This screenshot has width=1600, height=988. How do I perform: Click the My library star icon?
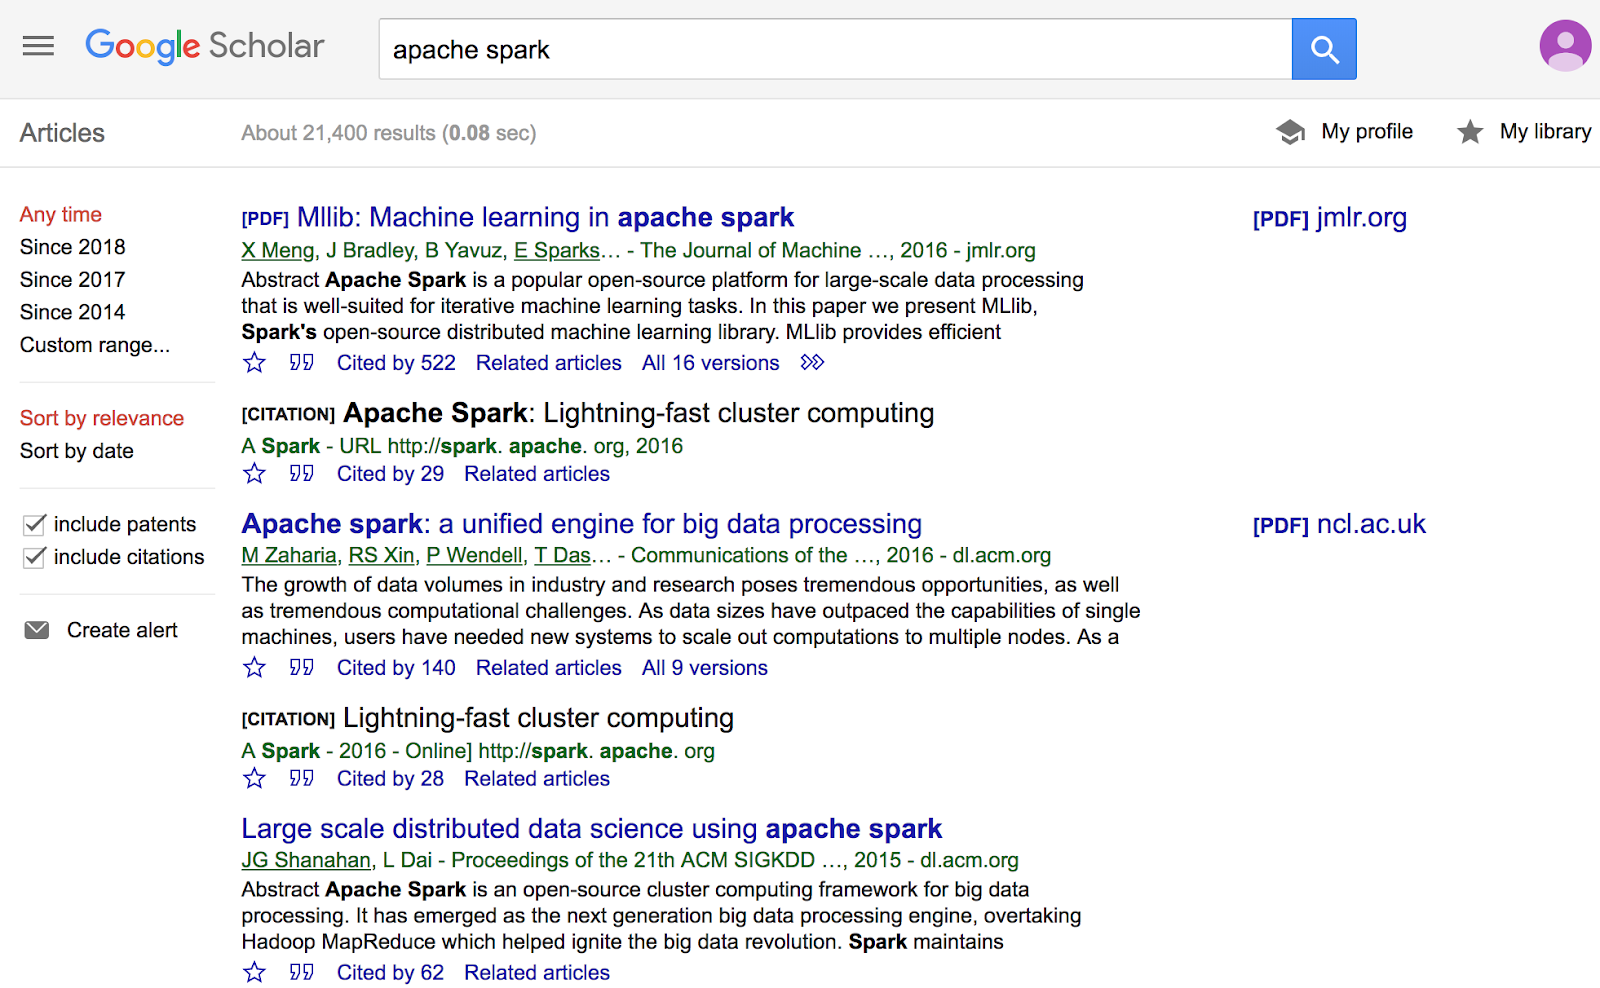click(x=1470, y=132)
